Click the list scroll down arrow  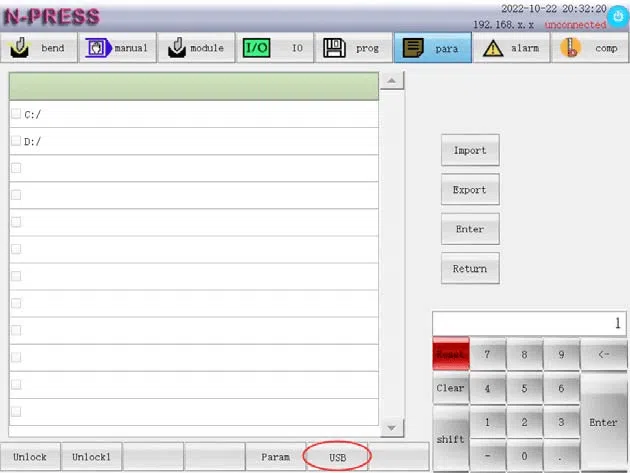(392, 428)
